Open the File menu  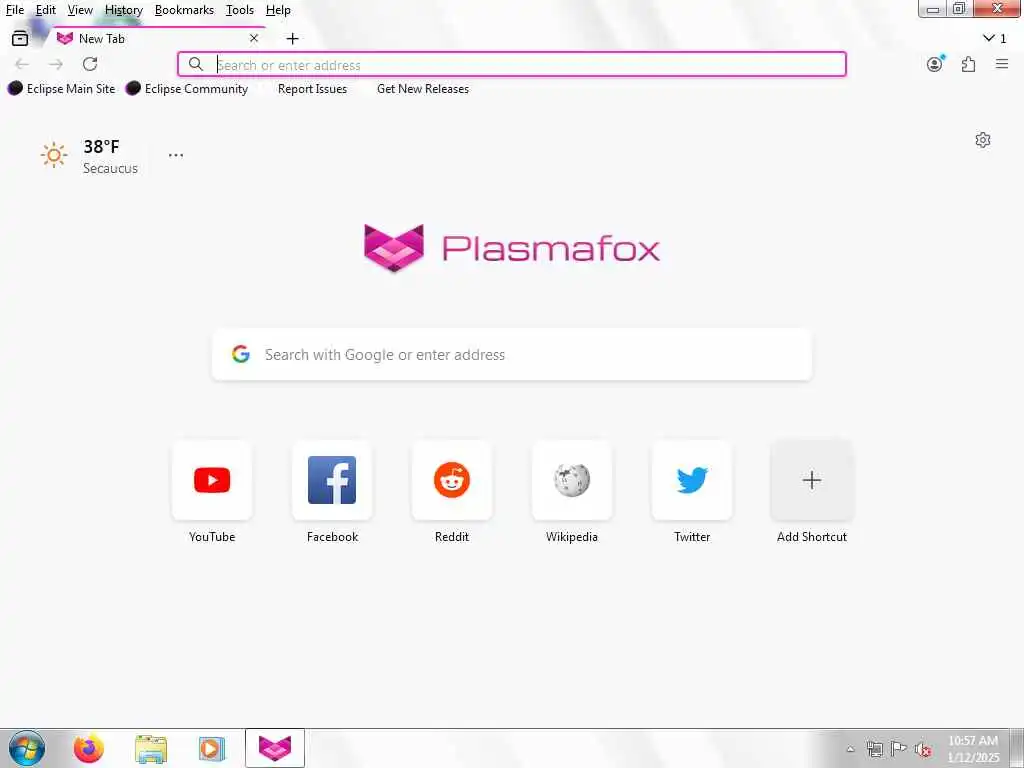[14, 10]
